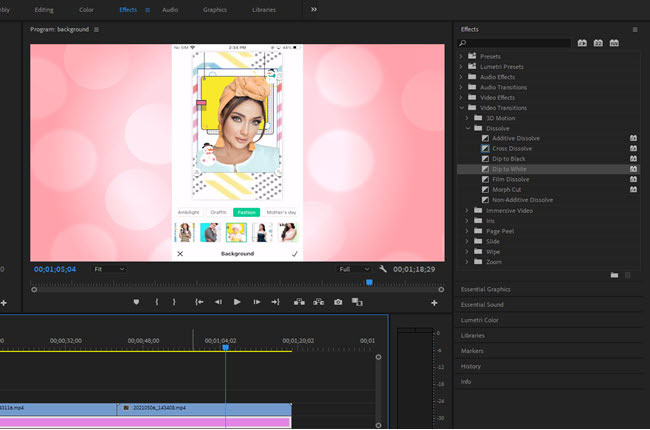
Task: Click program monitor blue playhead marker
Action: click(369, 282)
